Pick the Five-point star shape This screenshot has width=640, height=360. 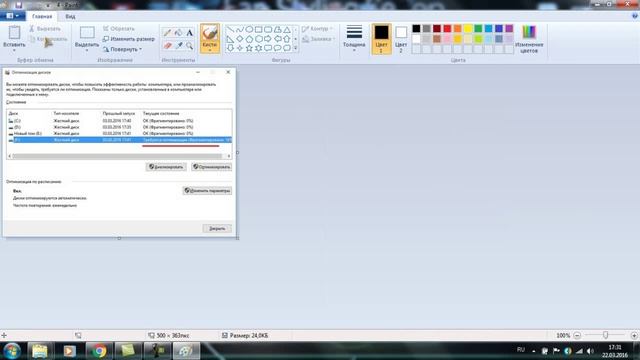pos(249,48)
